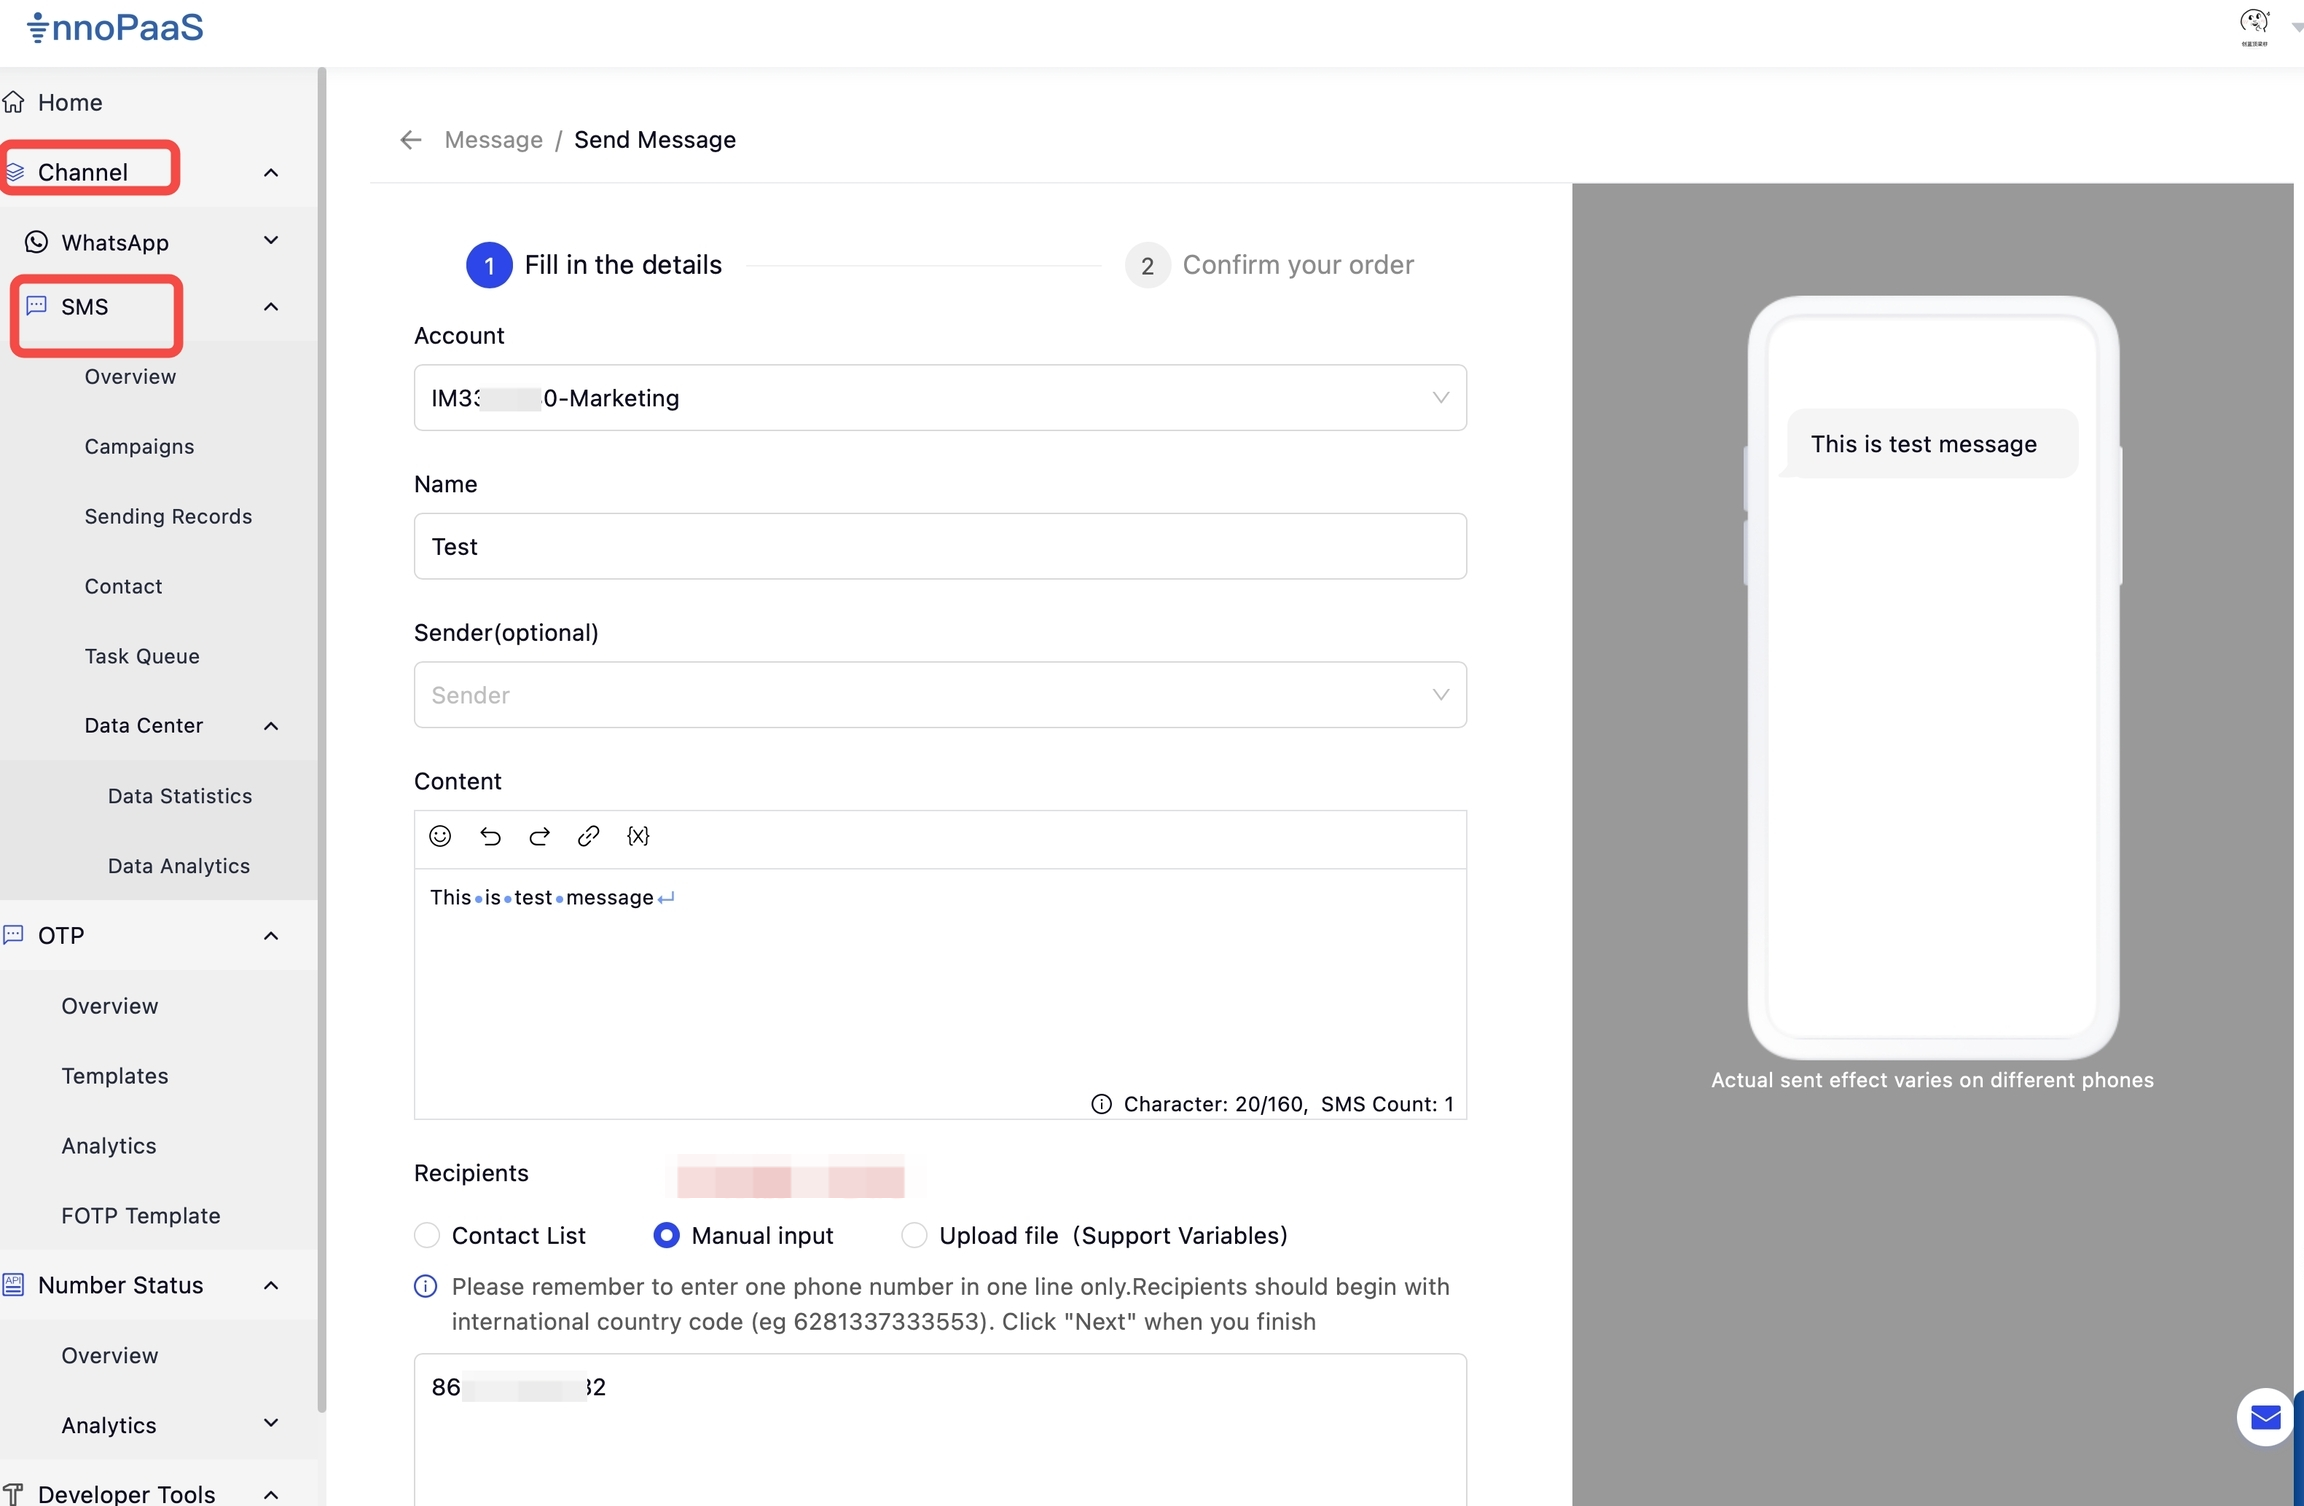Select the Manual input radio option

click(666, 1236)
